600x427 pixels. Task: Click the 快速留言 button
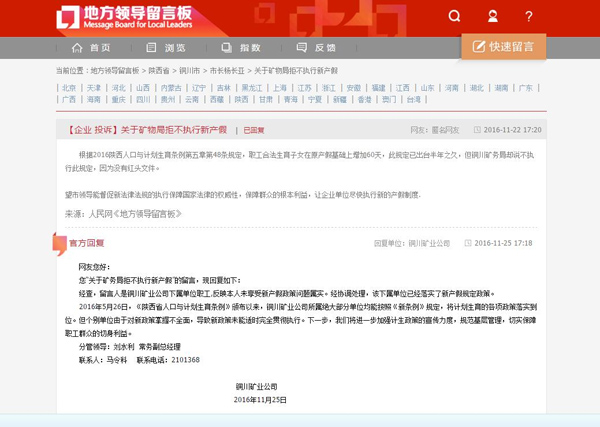pyautogui.click(x=504, y=47)
